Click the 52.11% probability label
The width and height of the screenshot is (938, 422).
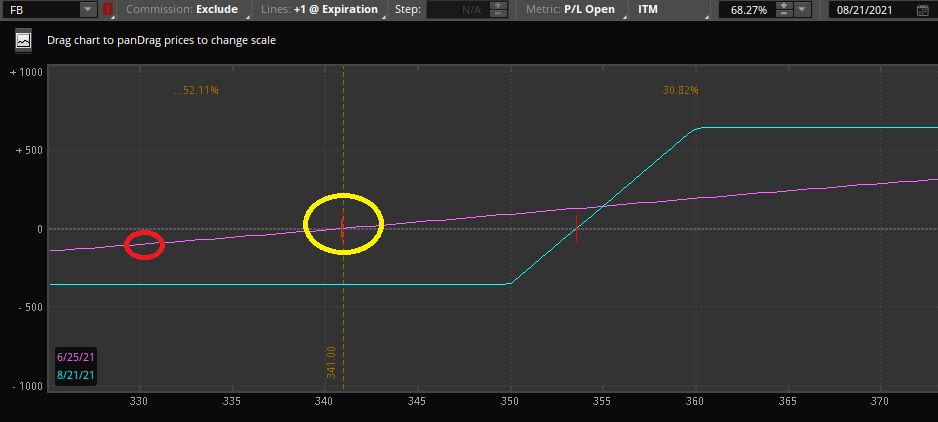(x=197, y=90)
